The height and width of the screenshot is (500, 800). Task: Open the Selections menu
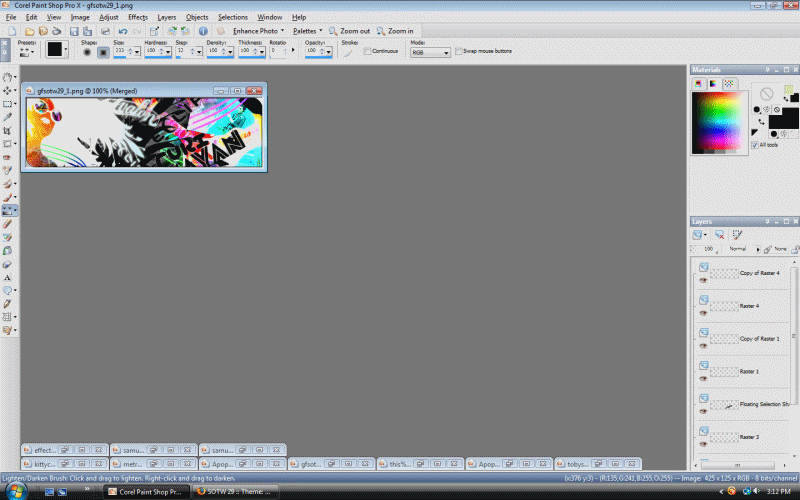pos(233,17)
